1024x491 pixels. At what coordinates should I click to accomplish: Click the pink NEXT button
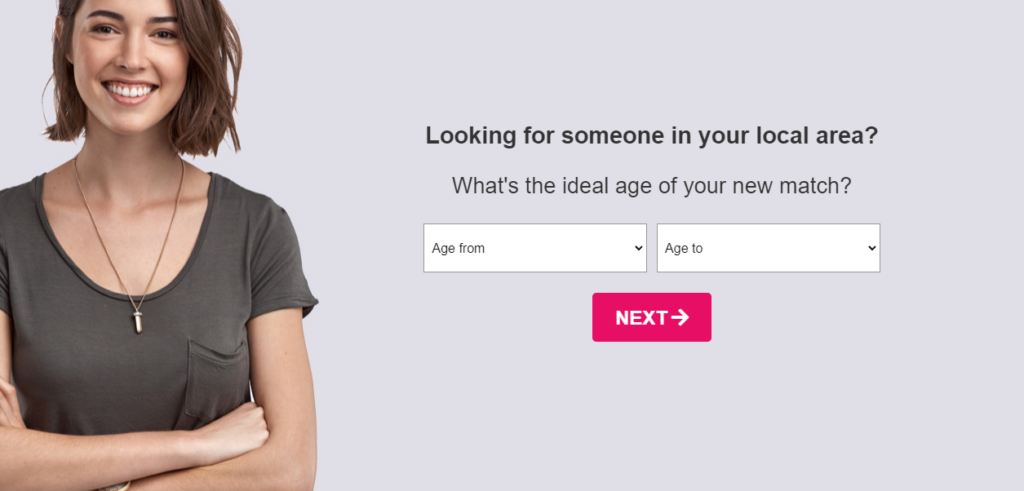[651, 317]
